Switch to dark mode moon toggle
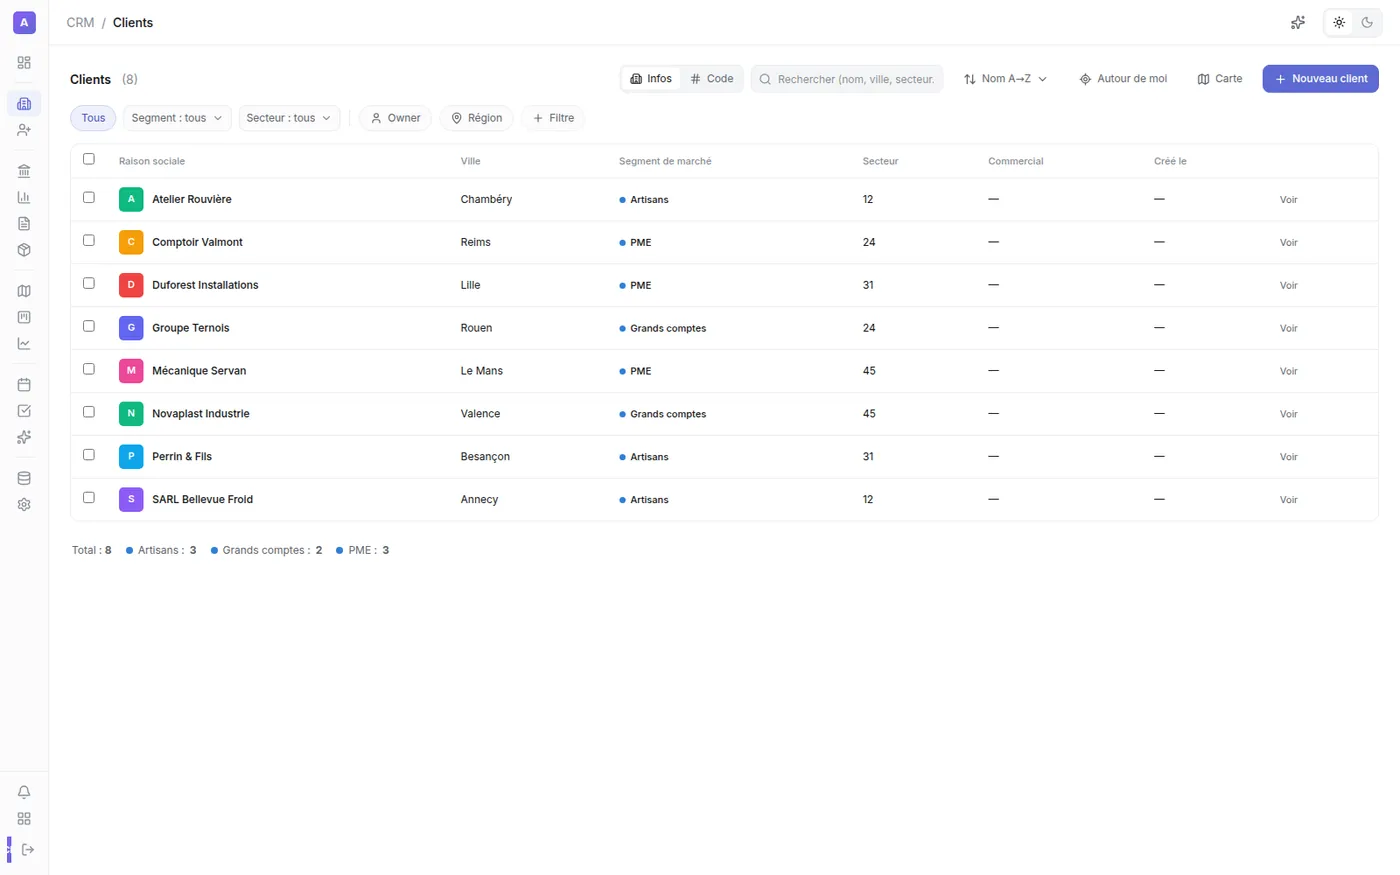Image resolution: width=1400 pixels, height=875 pixels. coord(1367,22)
